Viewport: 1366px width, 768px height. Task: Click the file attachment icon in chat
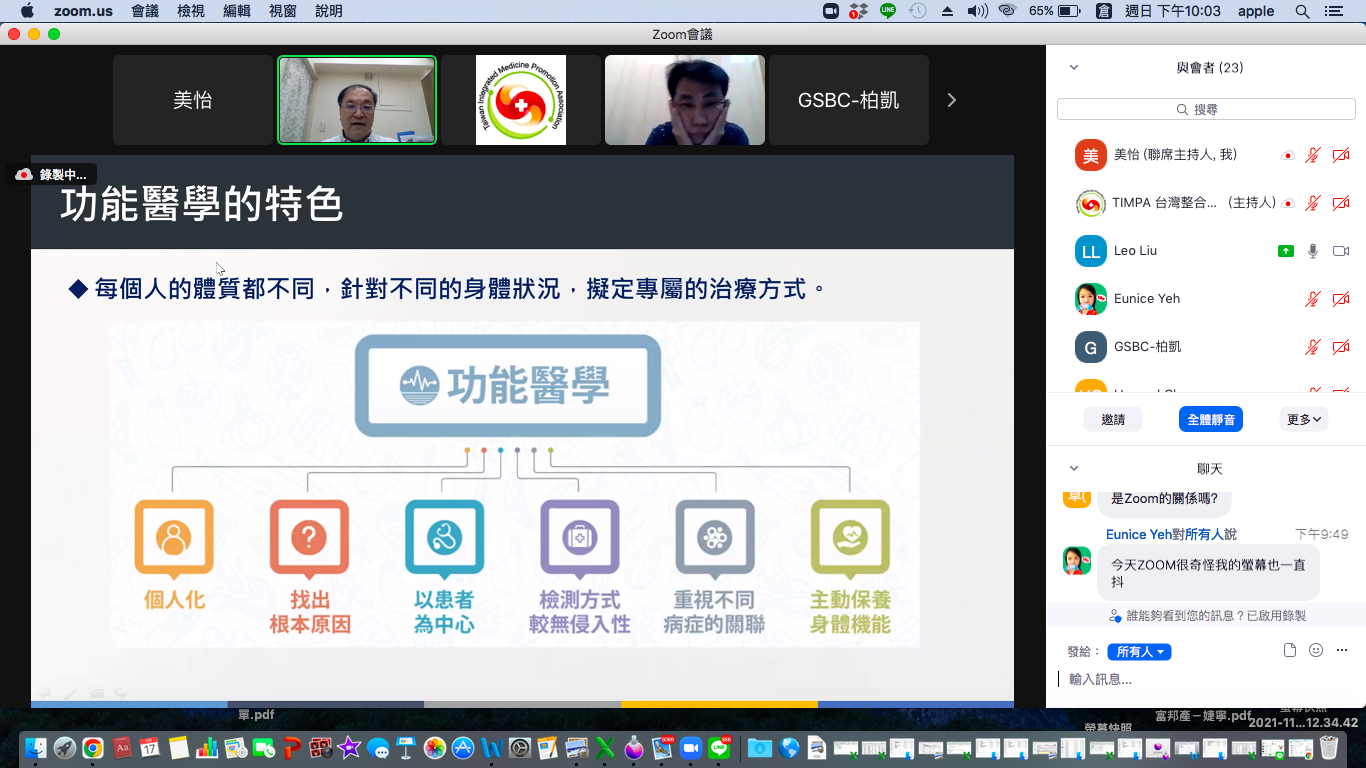[x=1290, y=650]
